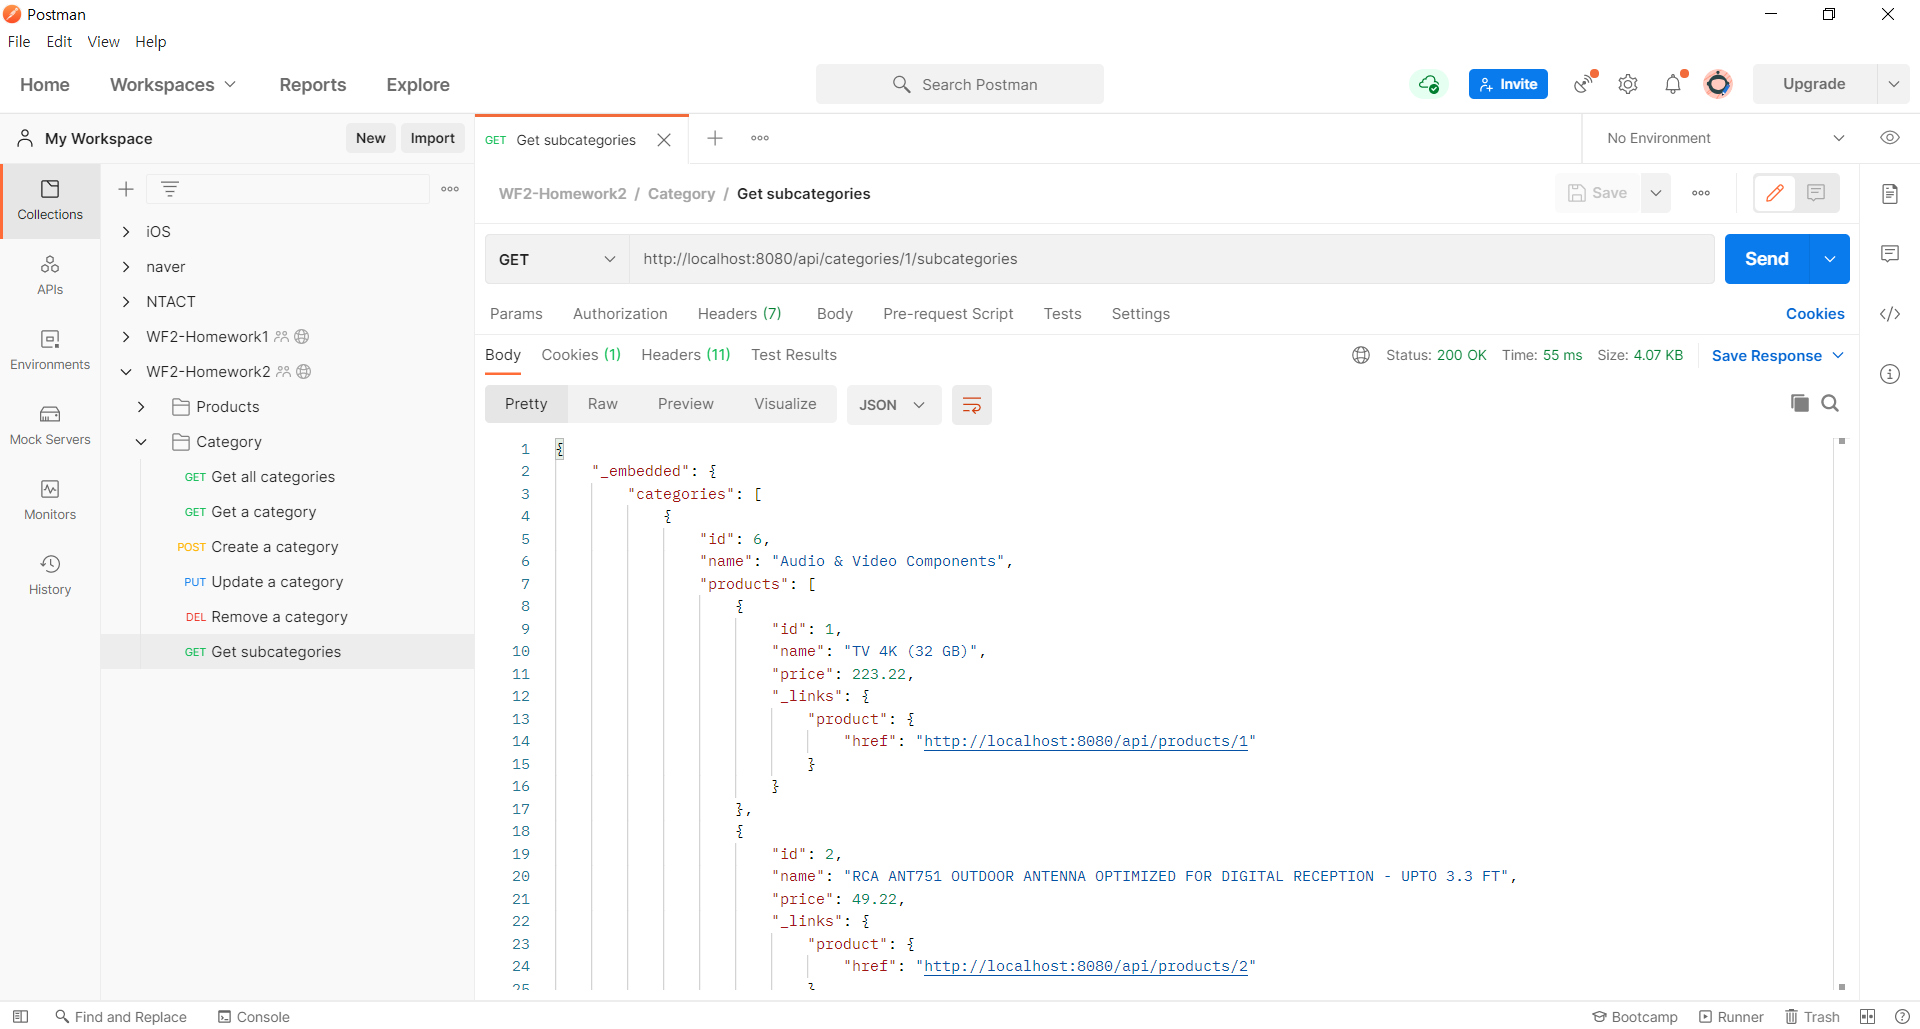Switch to the Authorization tab
Screen dimensions: 1920x1029
620,314
